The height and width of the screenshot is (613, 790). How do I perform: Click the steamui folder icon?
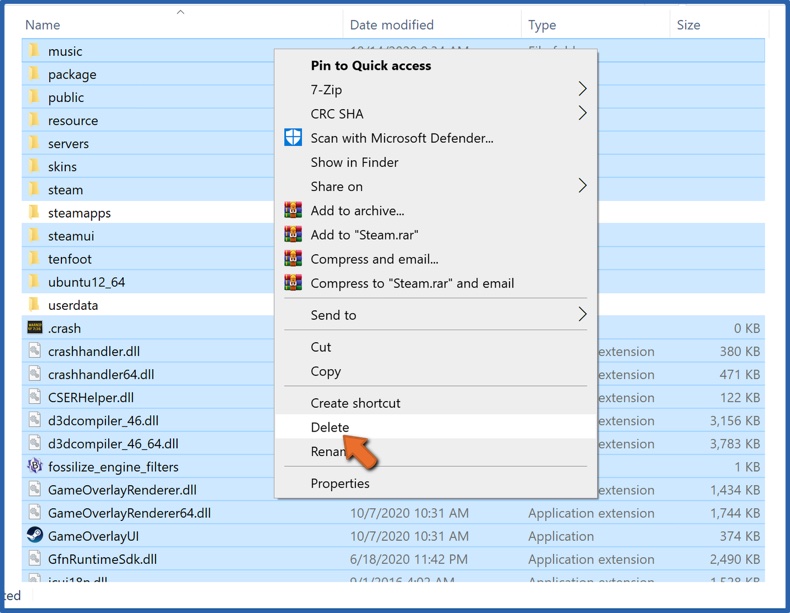tap(34, 235)
